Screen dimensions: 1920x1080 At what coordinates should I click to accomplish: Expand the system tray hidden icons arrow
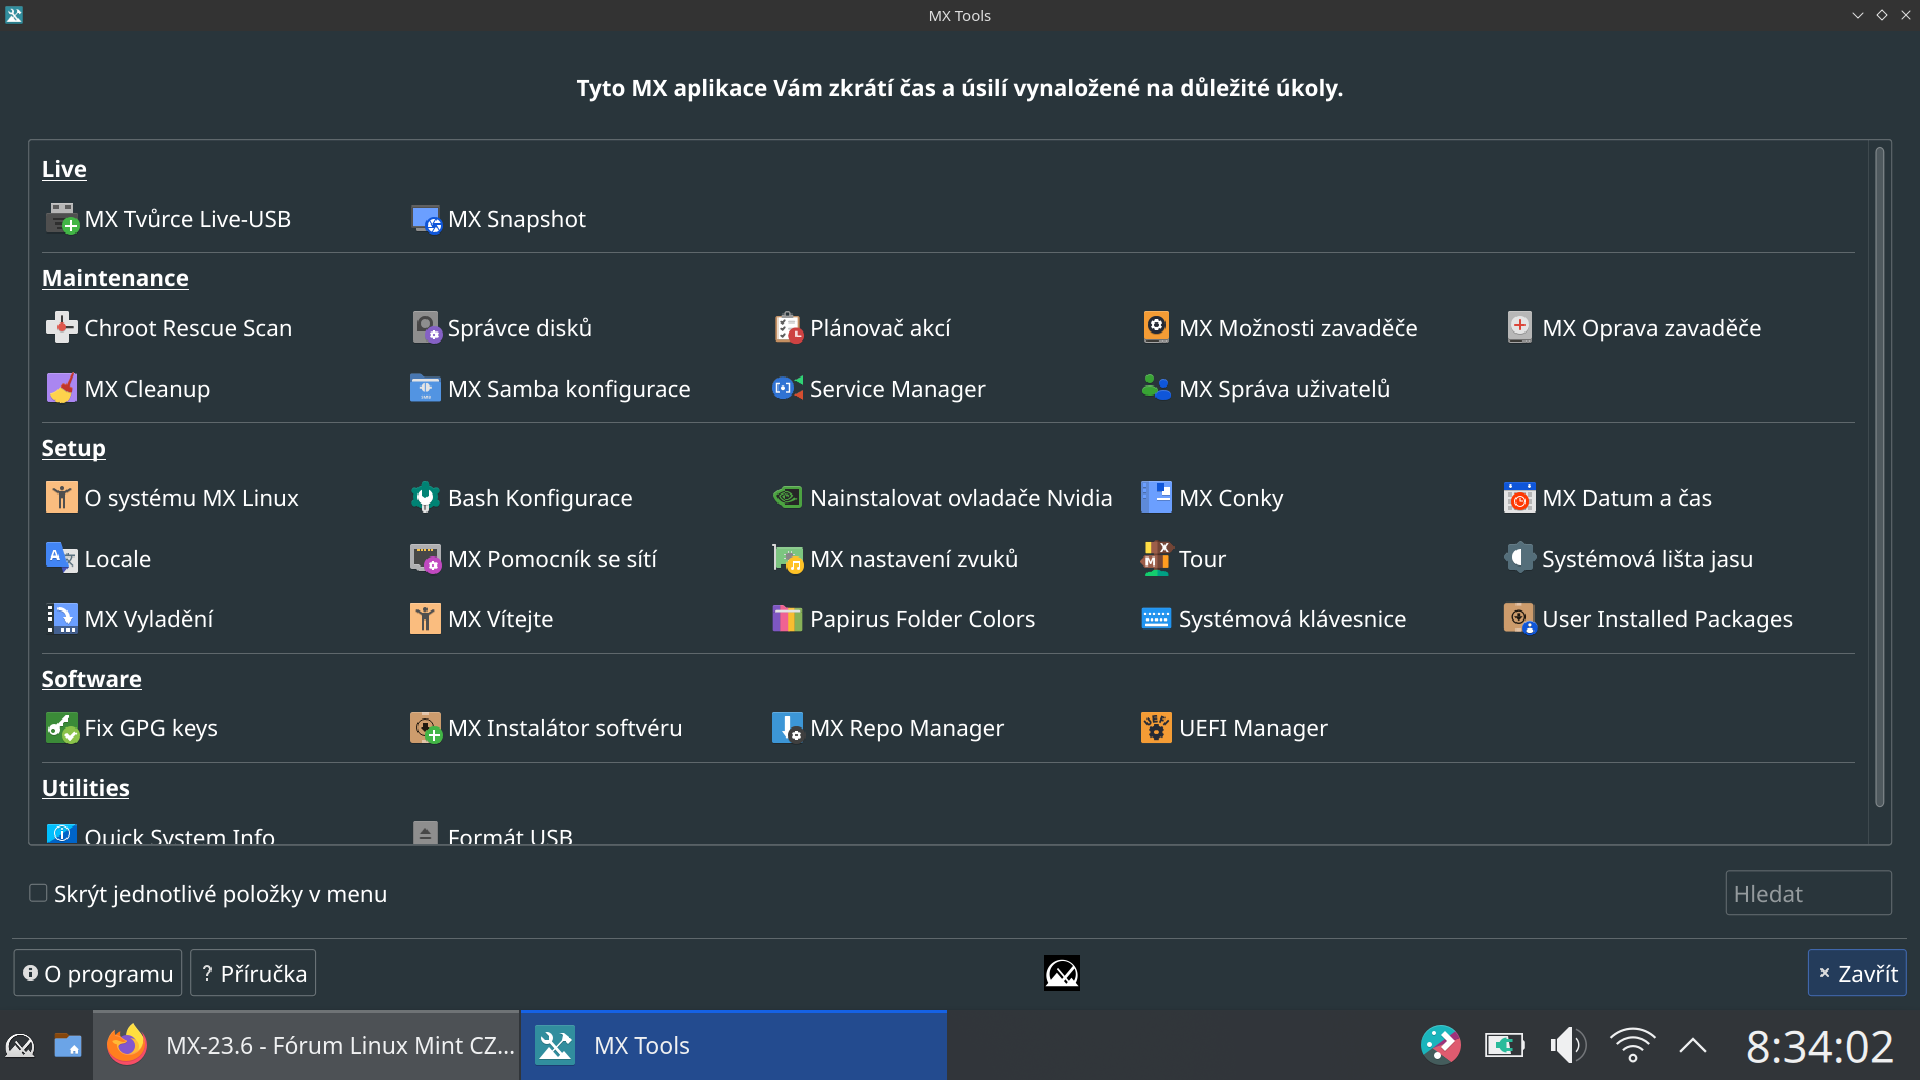point(1692,1046)
